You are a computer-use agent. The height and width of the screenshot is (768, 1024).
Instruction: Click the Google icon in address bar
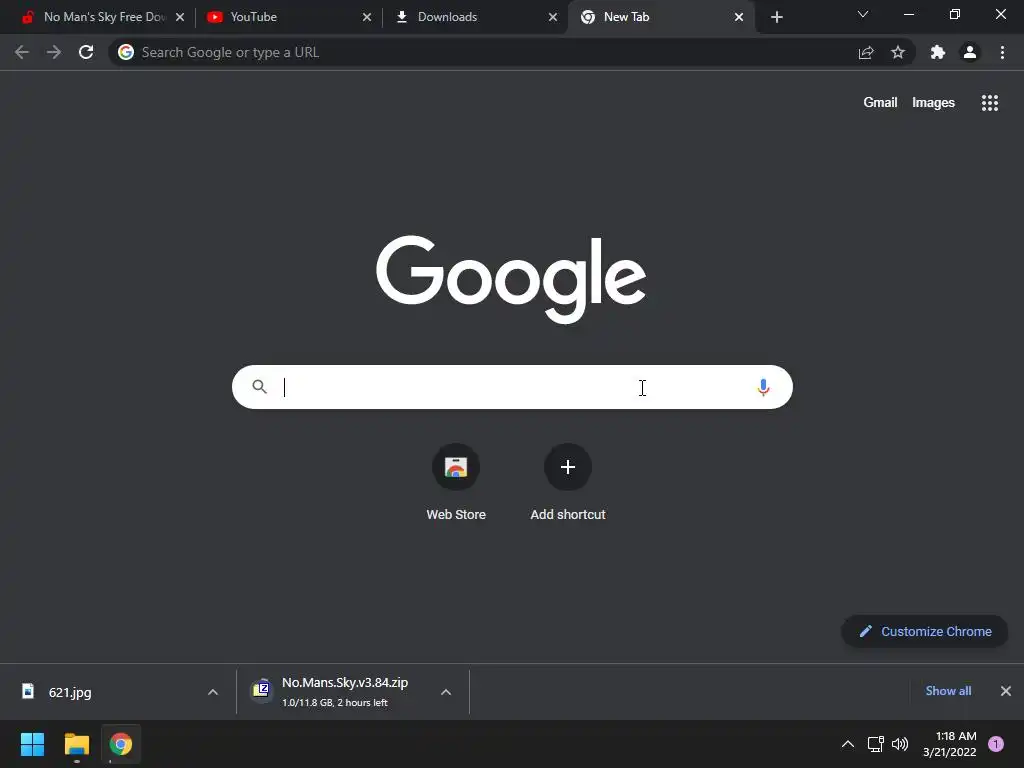126,52
